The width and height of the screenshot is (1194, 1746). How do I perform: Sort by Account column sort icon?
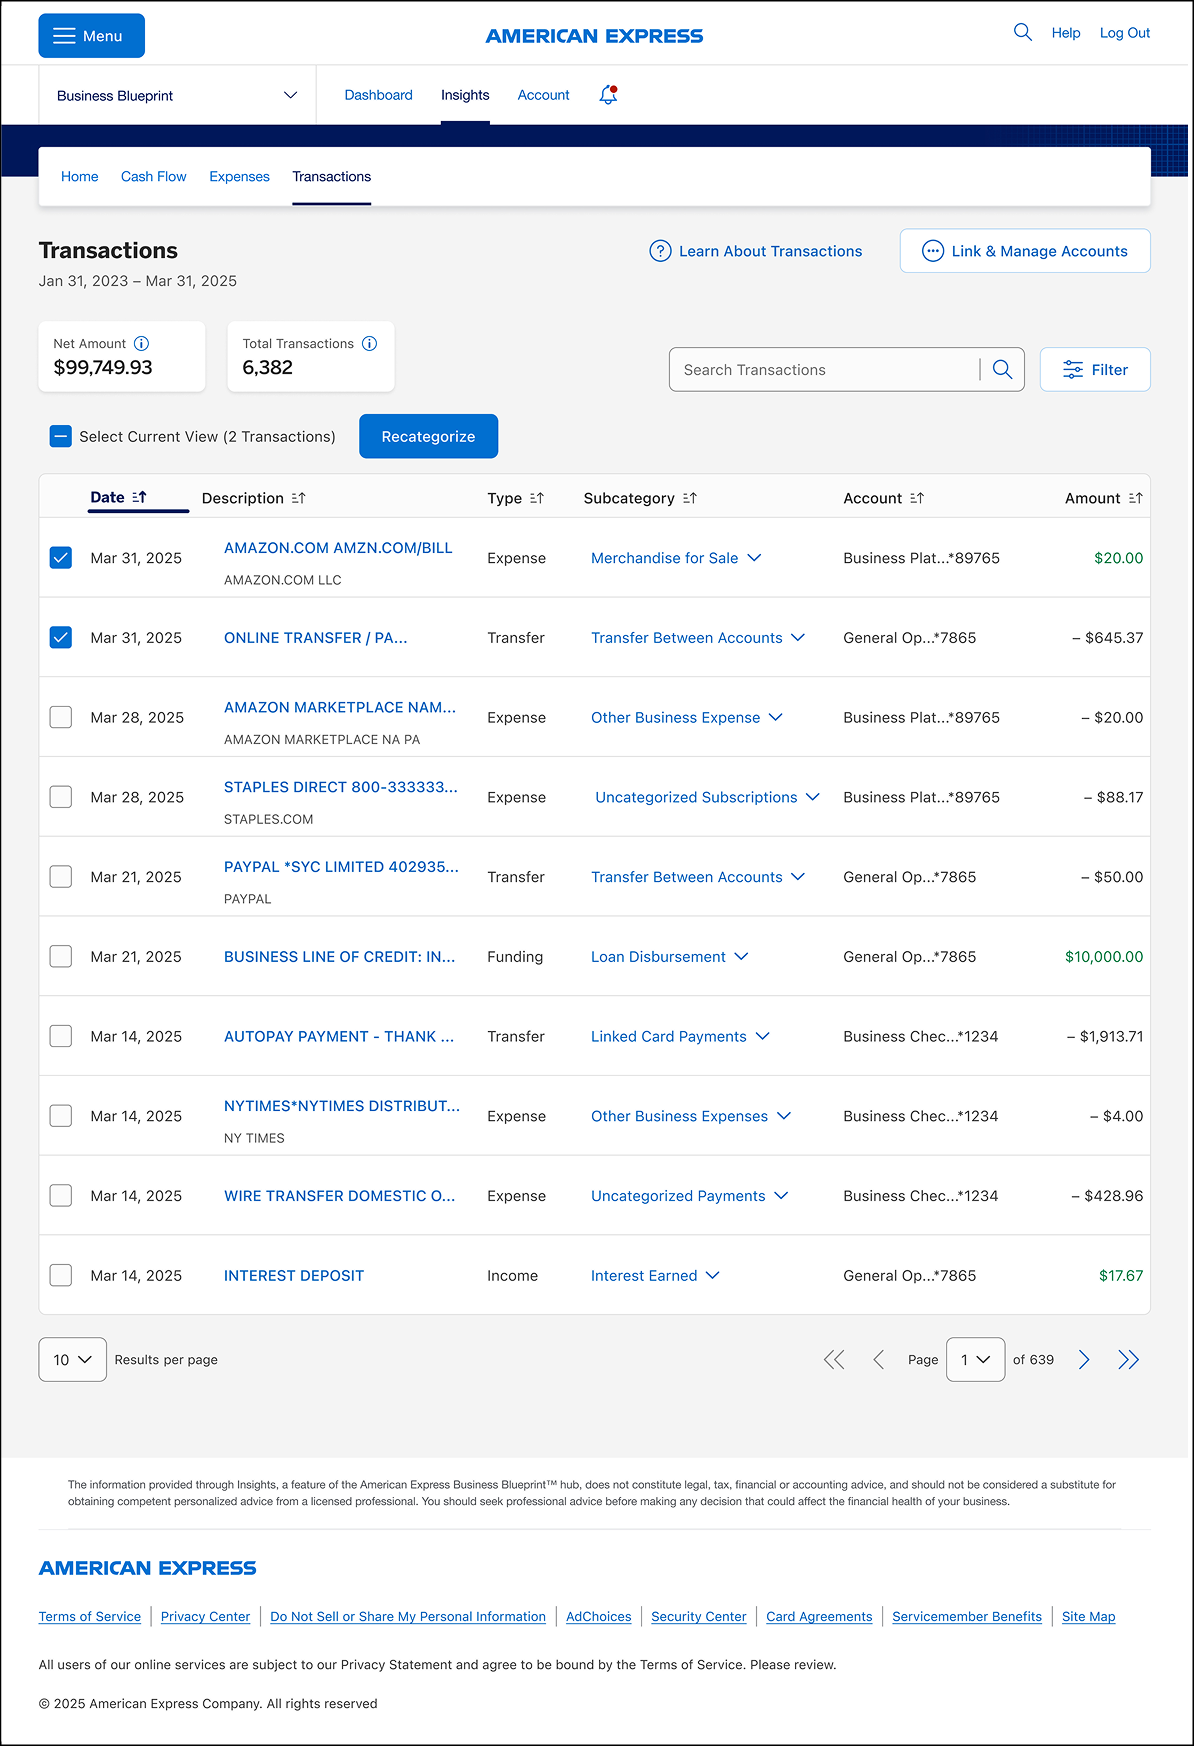coord(917,498)
